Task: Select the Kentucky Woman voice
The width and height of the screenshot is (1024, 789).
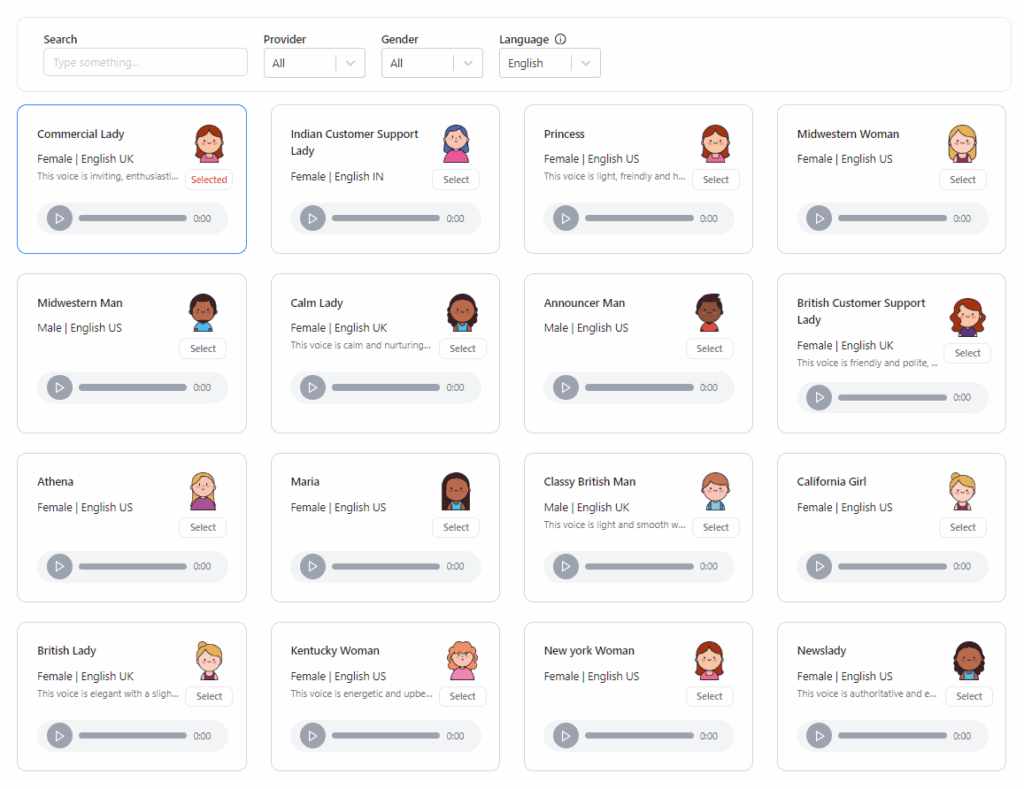Action: coord(462,696)
